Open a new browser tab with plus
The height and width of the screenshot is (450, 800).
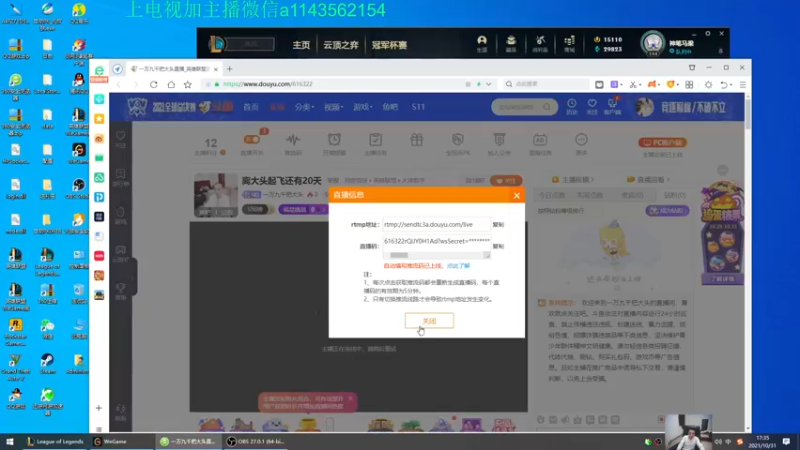coord(230,69)
